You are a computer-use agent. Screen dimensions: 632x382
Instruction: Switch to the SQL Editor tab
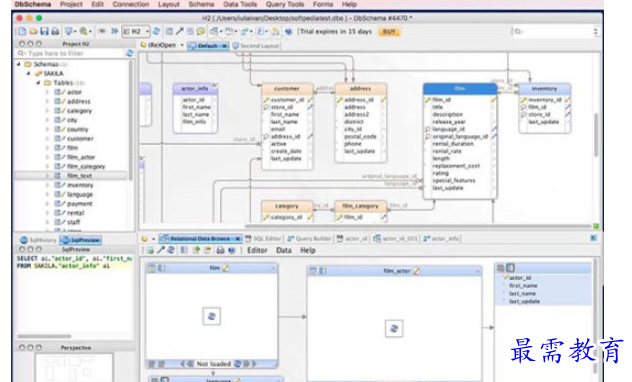(263, 239)
